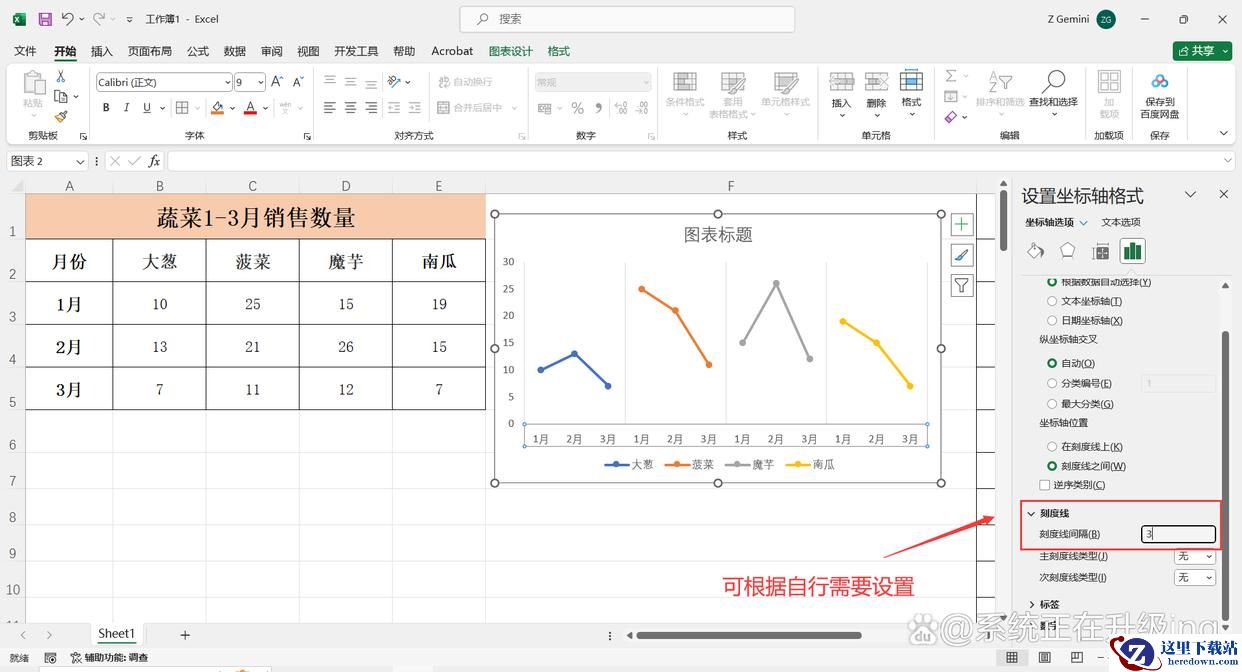Click the Save icon in title bar
The width and height of the screenshot is (1242, 672).
pos(45,19)
